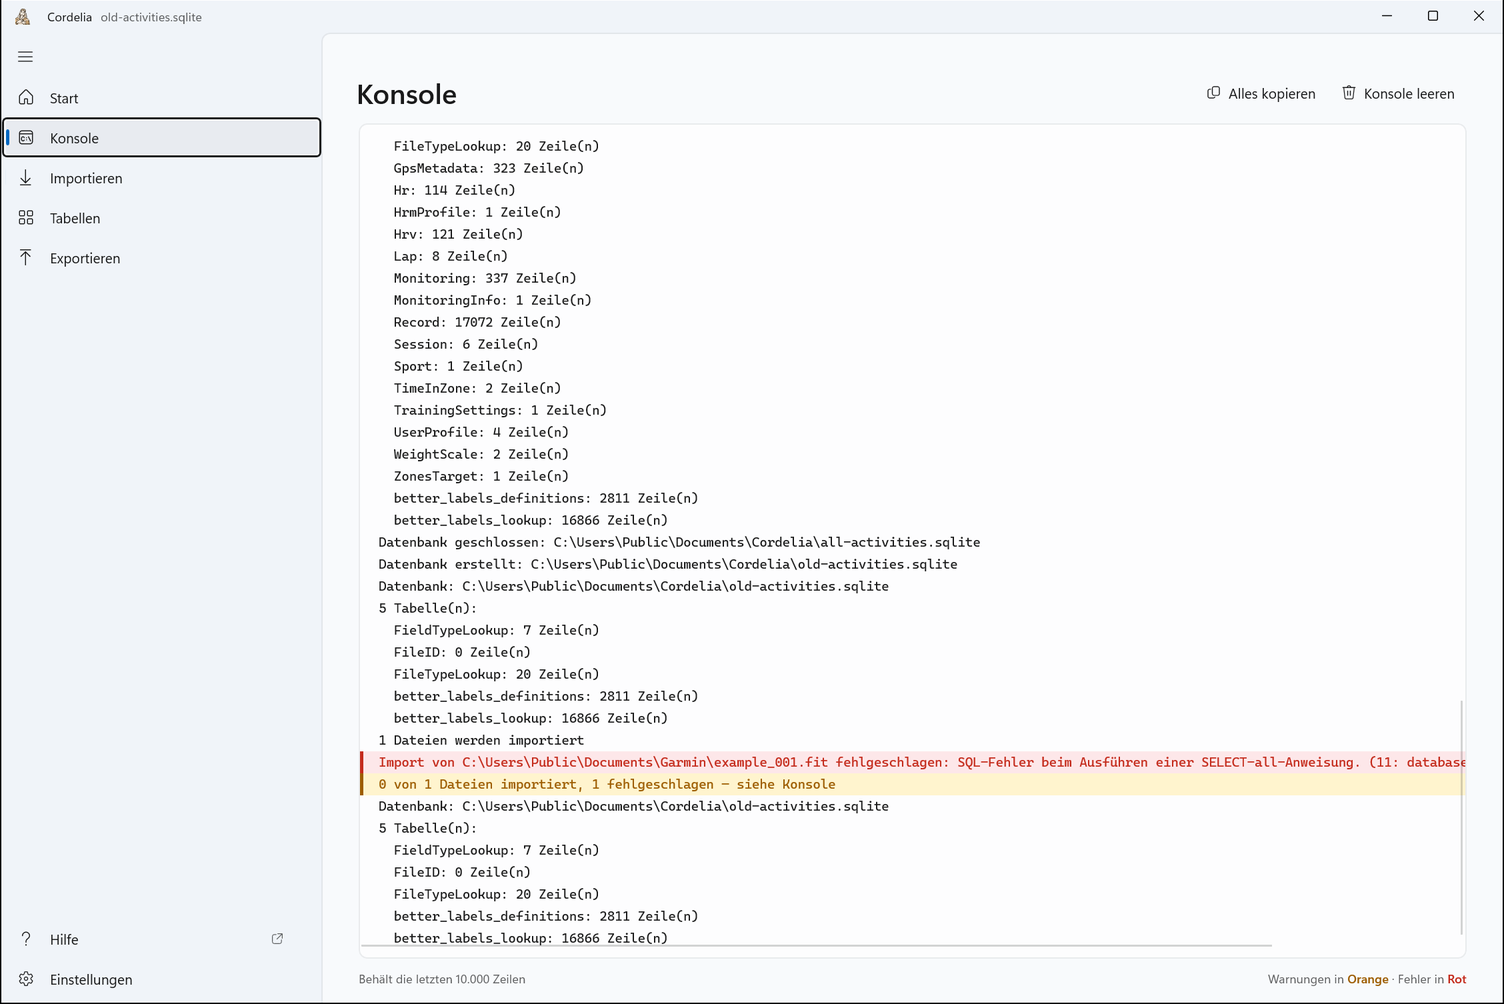The image size is (1504, 1004).
Task: Click the 'Monitoring: 337 Zeile(n)' line
Action: click(x=485, y=278)
